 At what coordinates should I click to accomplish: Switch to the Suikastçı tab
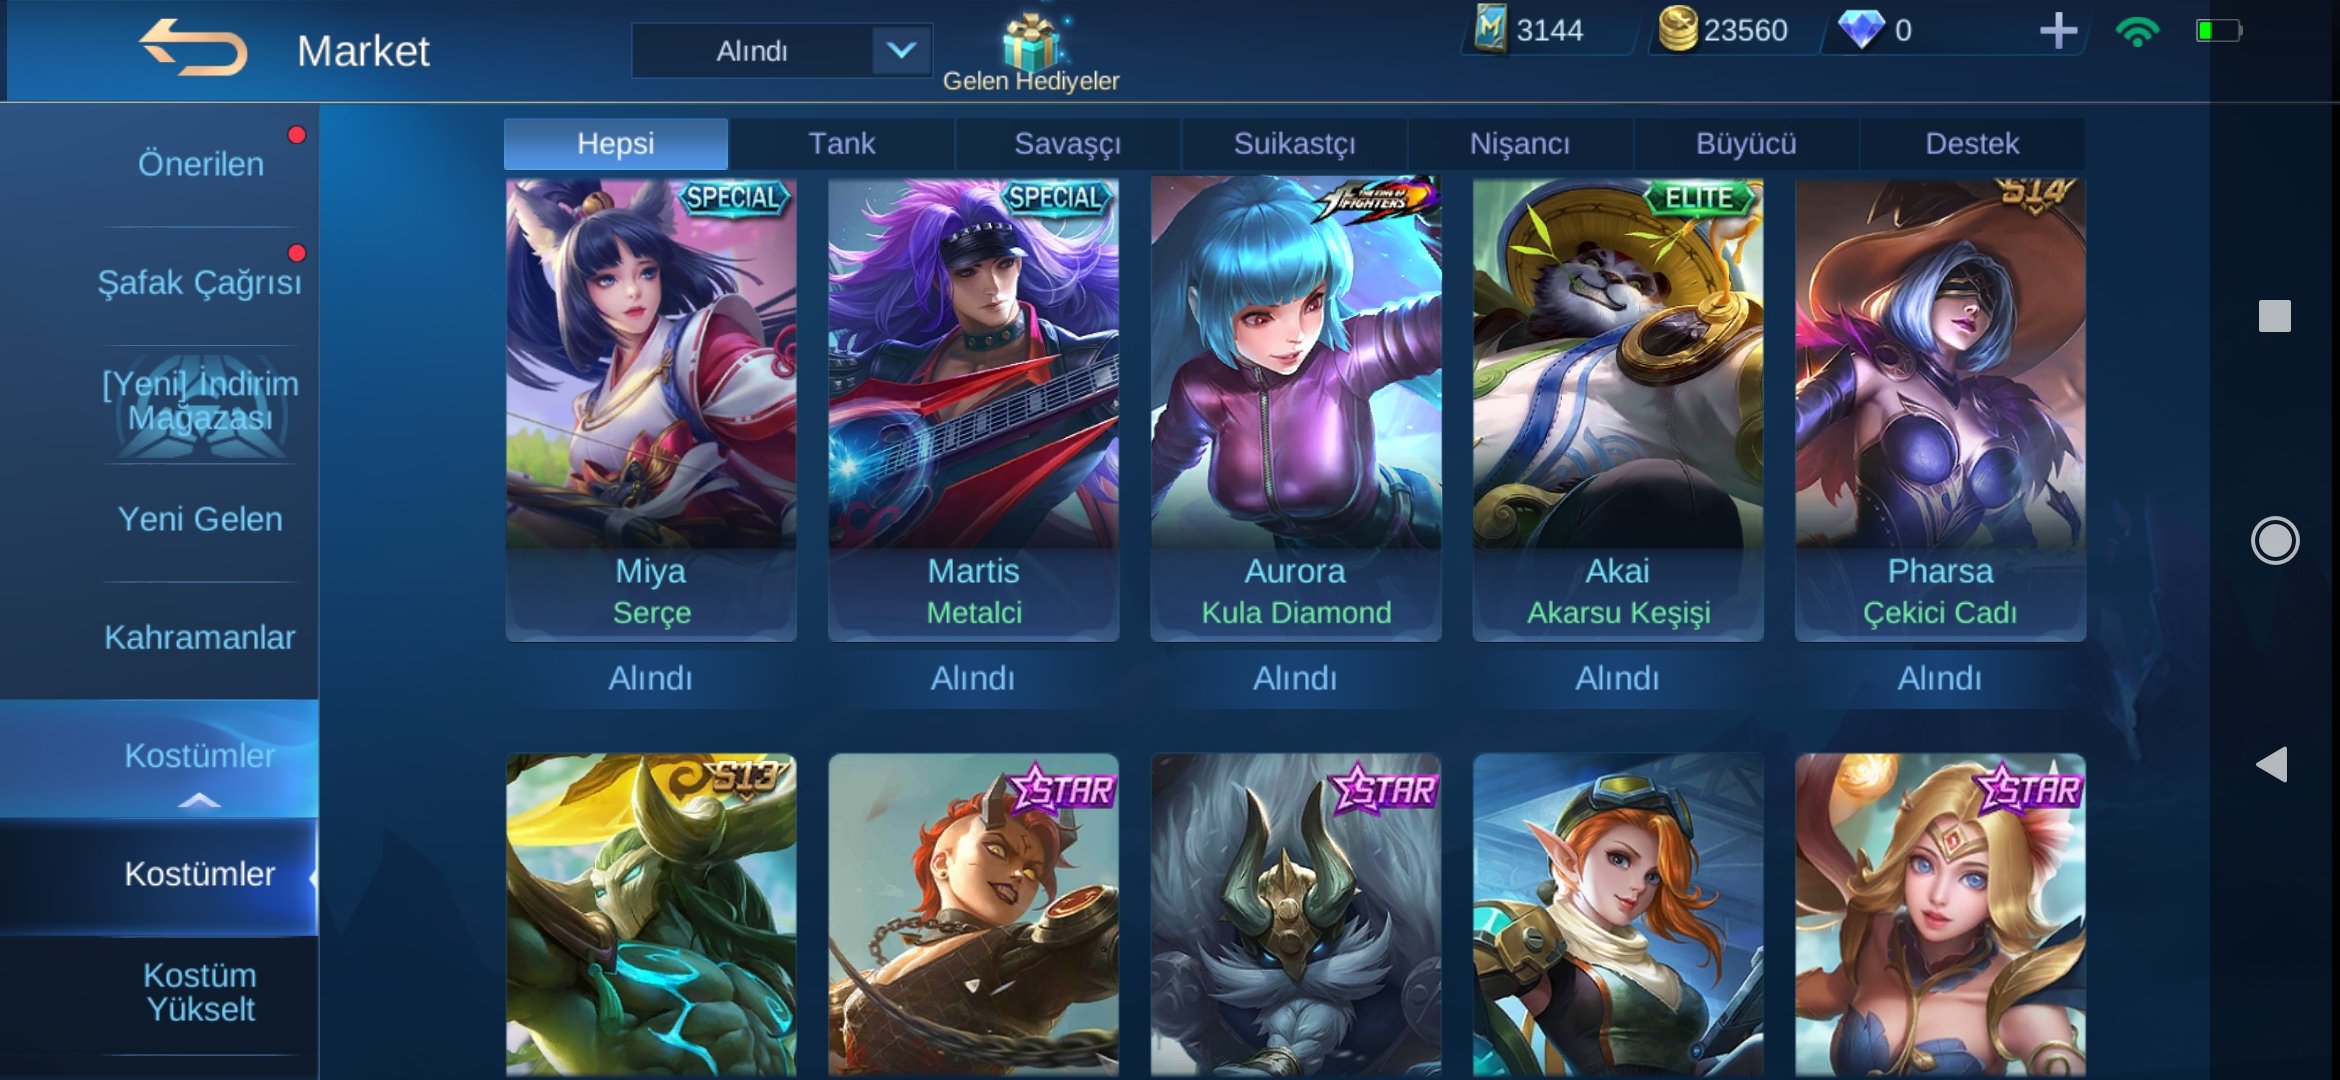tap(1294, 144)
